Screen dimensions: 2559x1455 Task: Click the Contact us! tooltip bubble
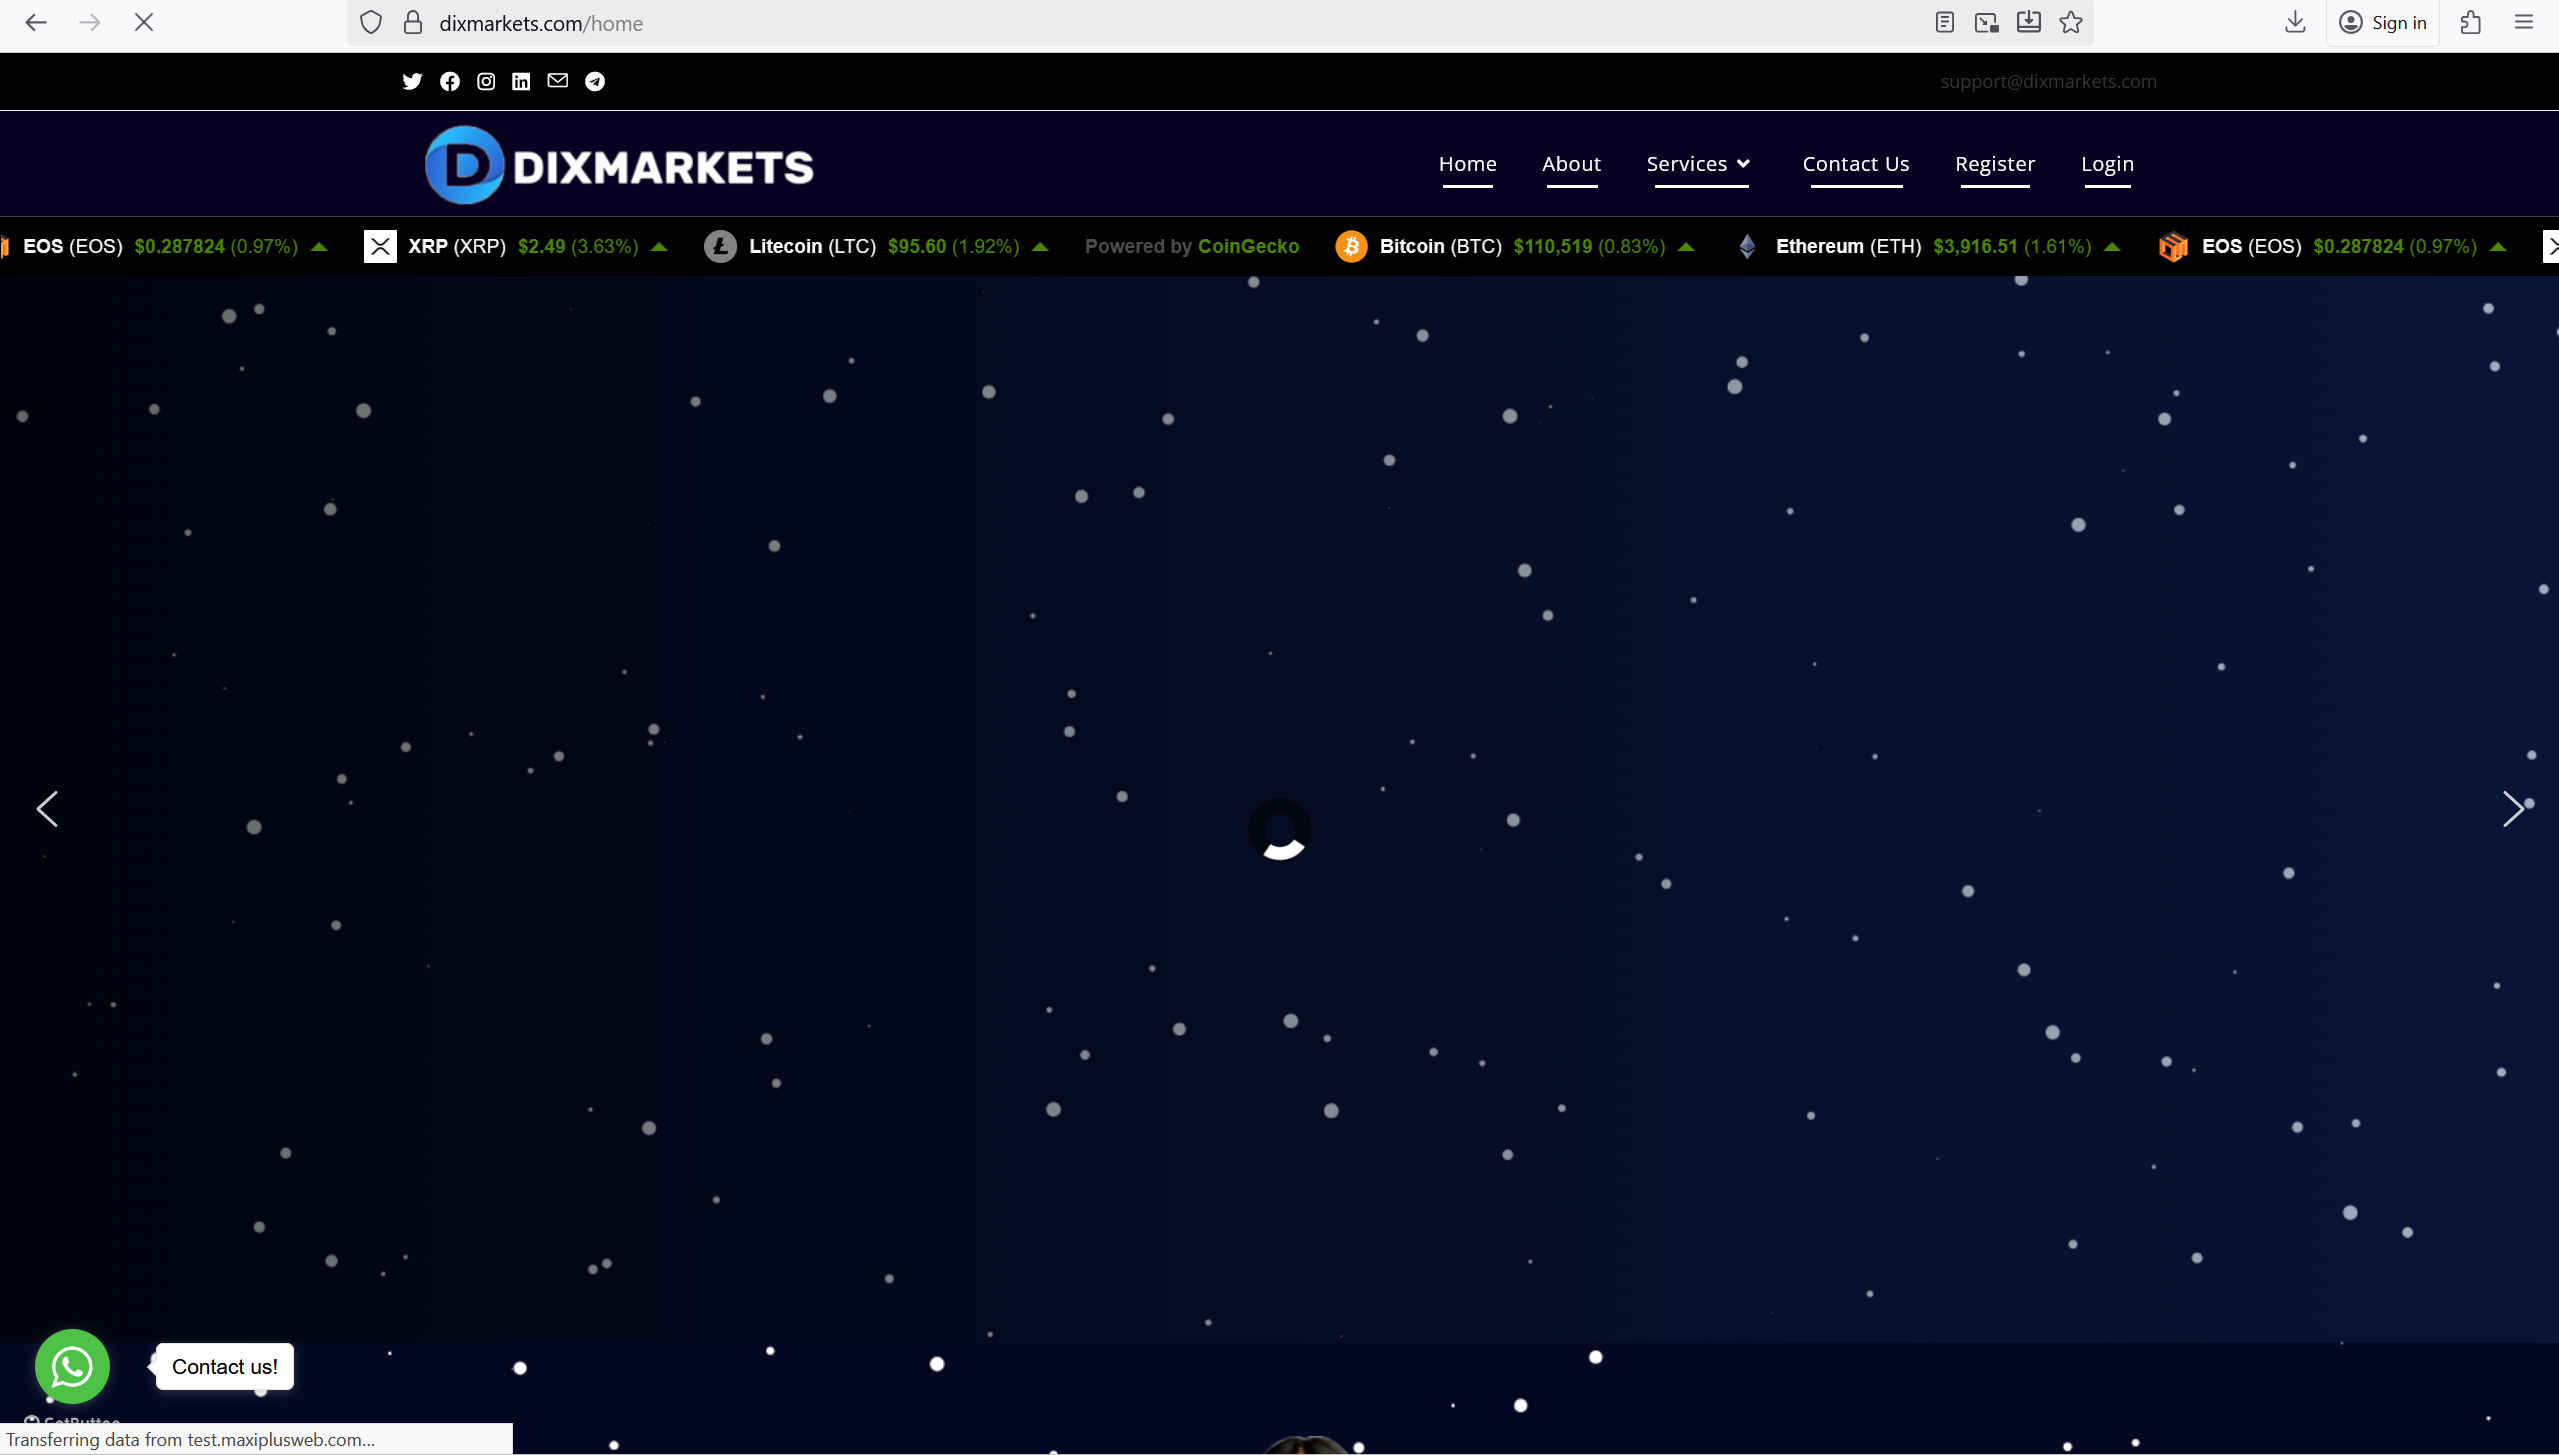pyautogui.click(x=225, y=1366)
